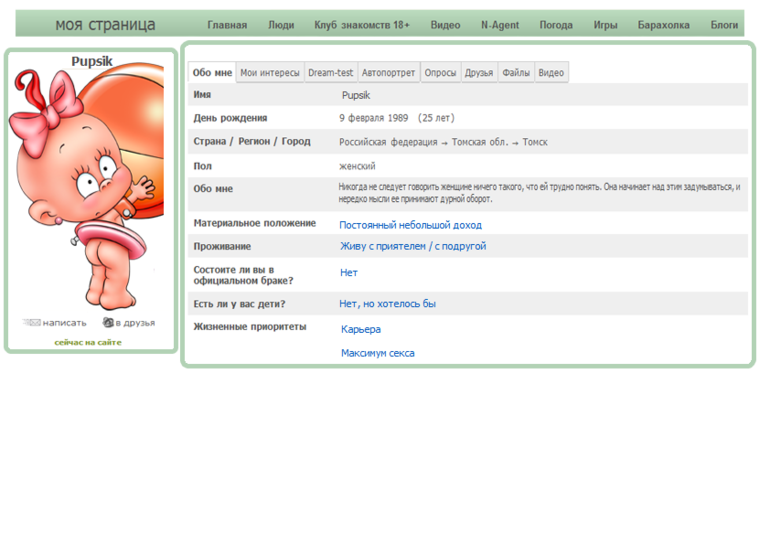This screenshot has height=544, width=770.
Task: Open Клуб знакомств 18+ in the navigation bar
Action: 362,25
